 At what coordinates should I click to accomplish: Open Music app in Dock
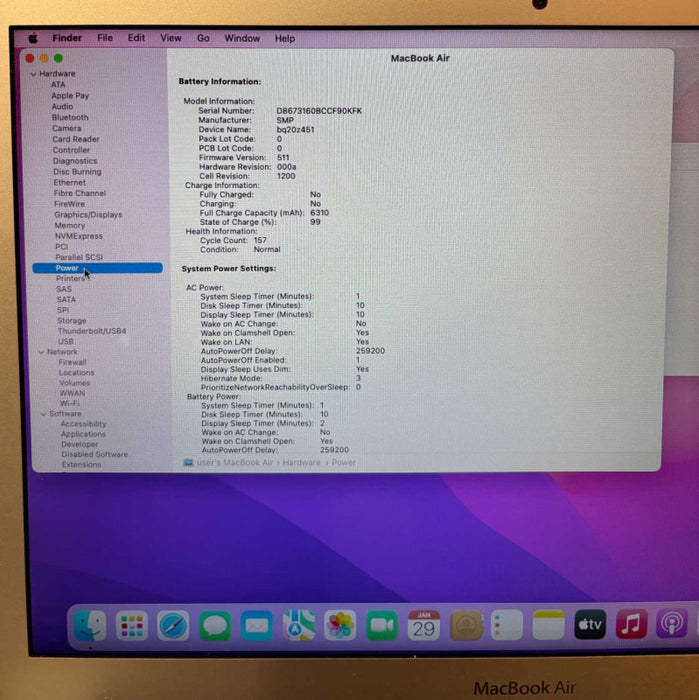click(x=631, y=624)
